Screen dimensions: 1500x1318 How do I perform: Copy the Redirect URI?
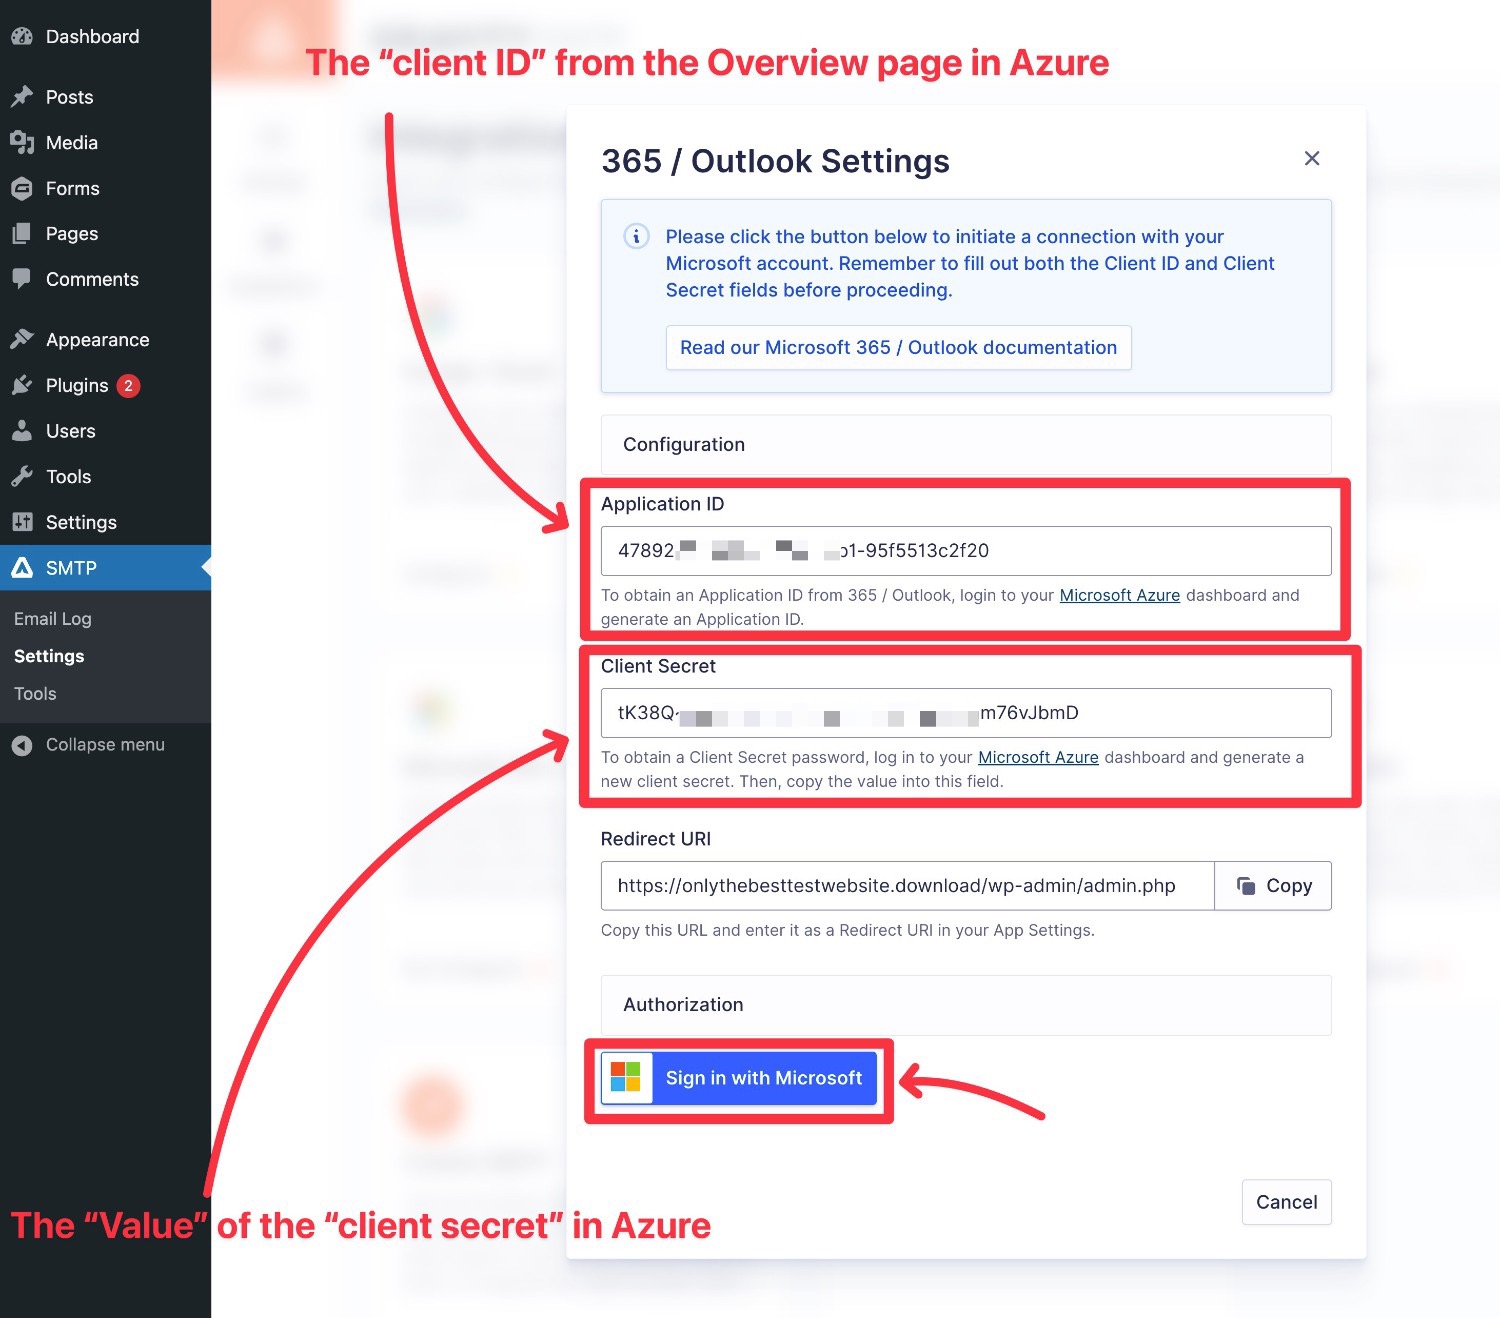pyautogui.click(x=1273, y=886)
